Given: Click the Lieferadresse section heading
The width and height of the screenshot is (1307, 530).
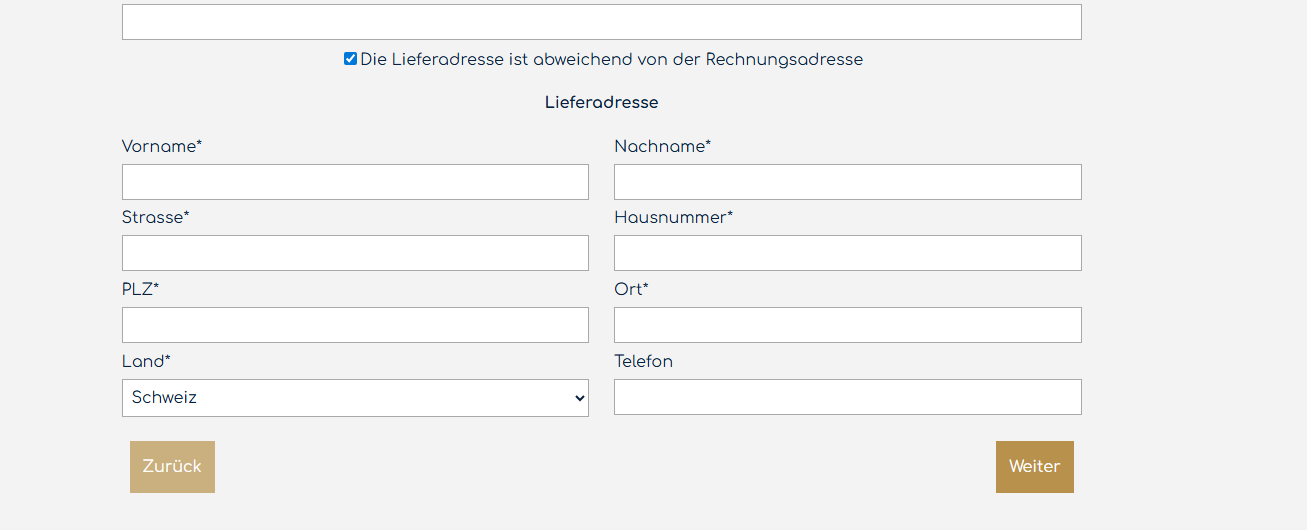Looking at the screenshot, I should [601, 103].
